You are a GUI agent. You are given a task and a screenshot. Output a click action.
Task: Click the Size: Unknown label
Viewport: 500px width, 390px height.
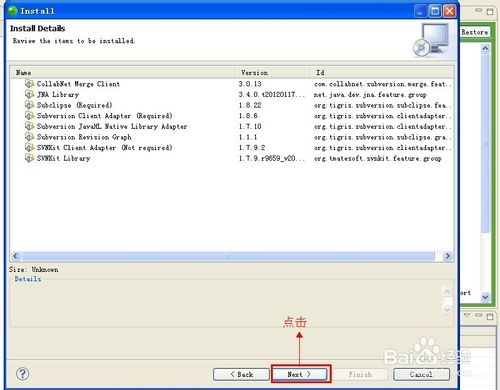pos(34,269)
